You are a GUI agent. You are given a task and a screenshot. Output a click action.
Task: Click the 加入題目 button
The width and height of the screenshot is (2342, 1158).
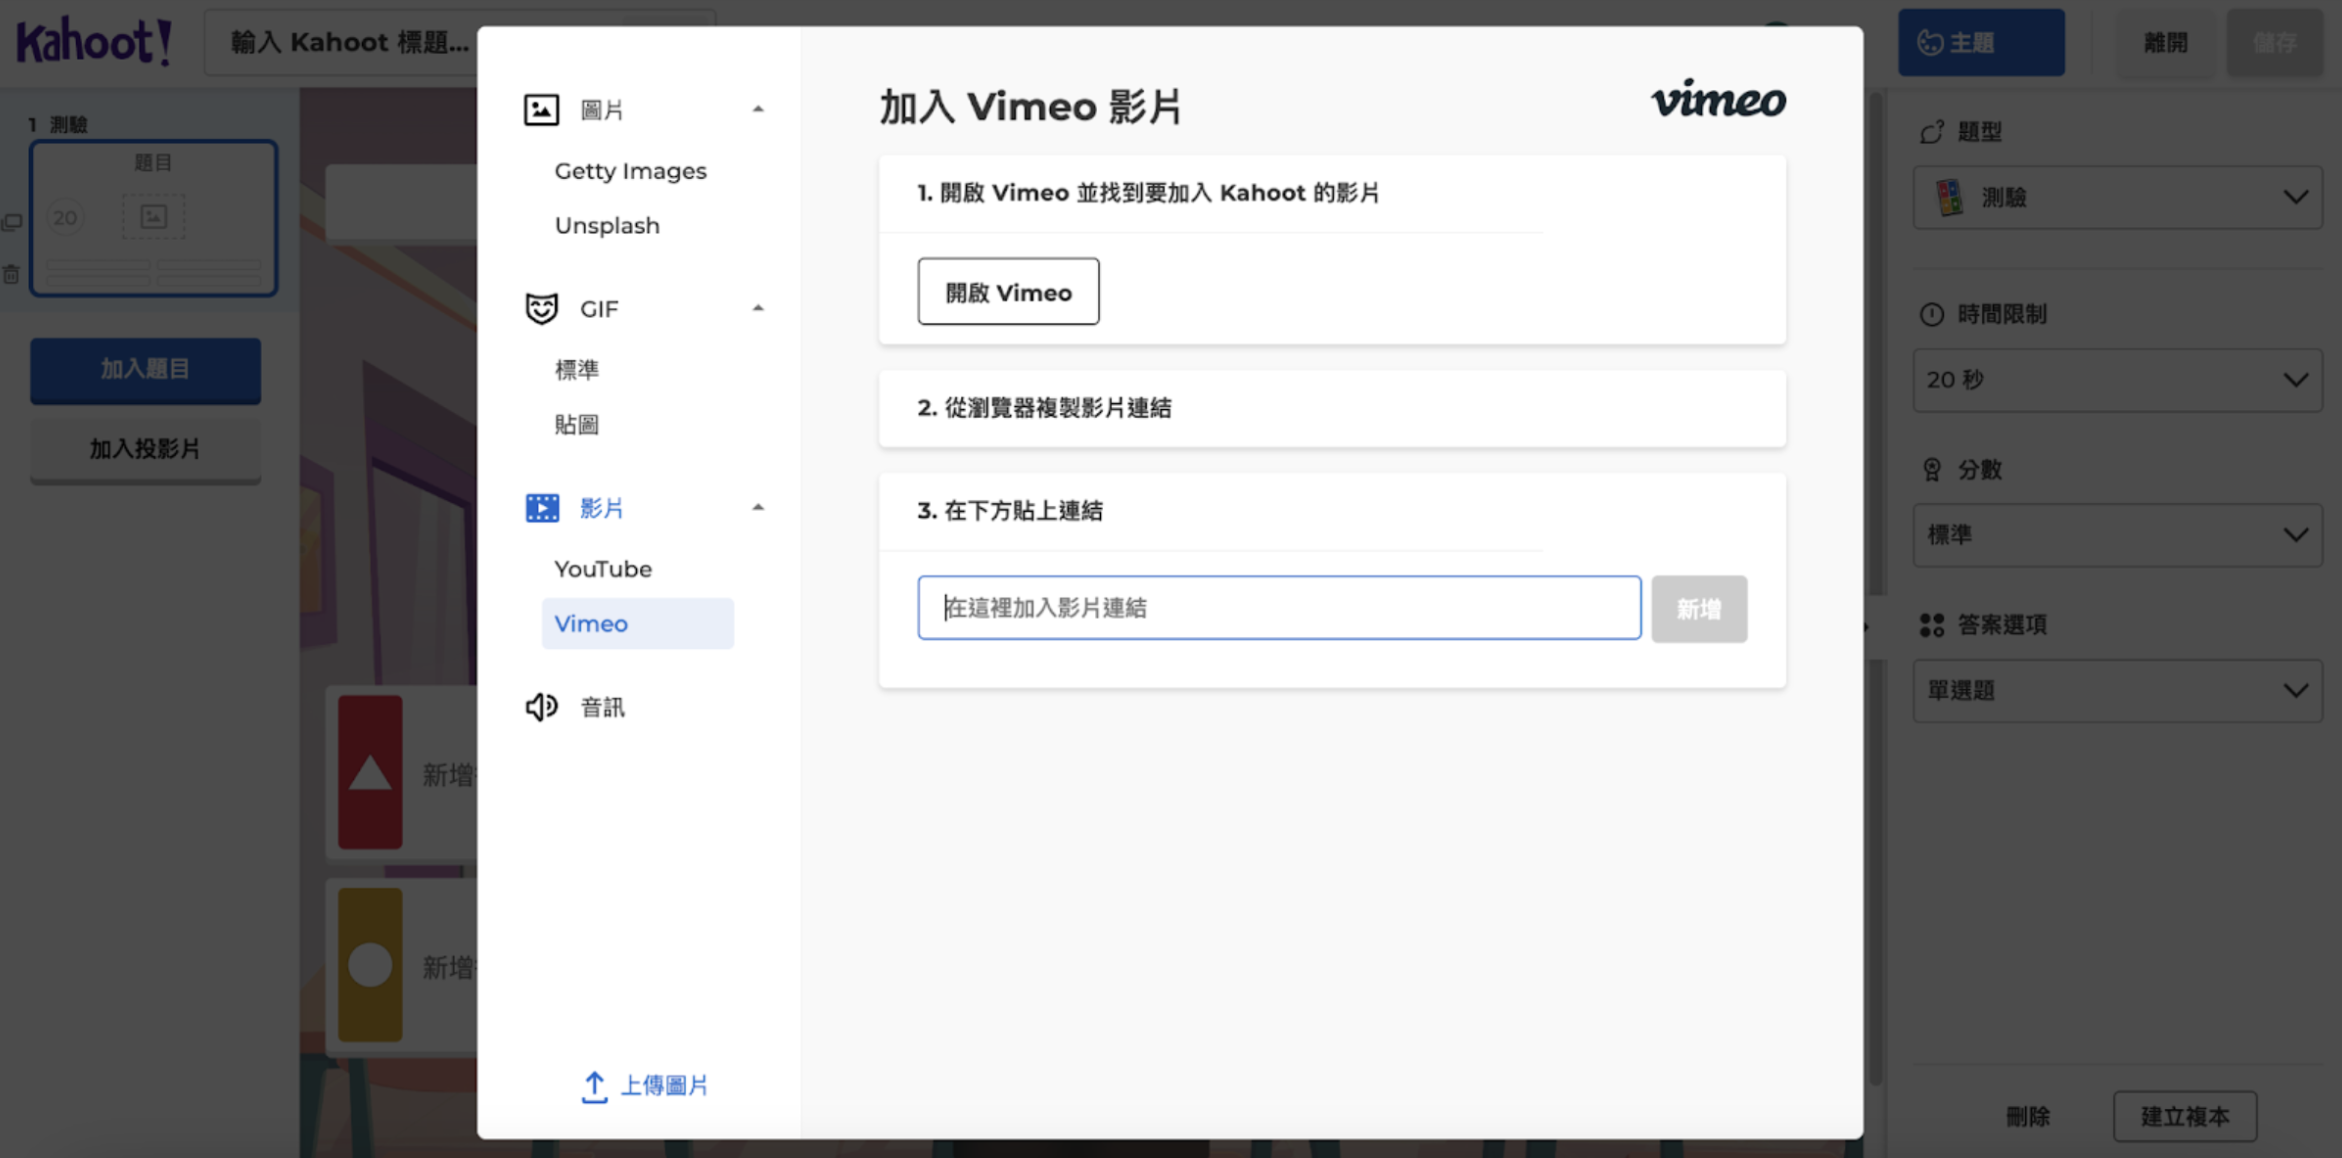145,370
